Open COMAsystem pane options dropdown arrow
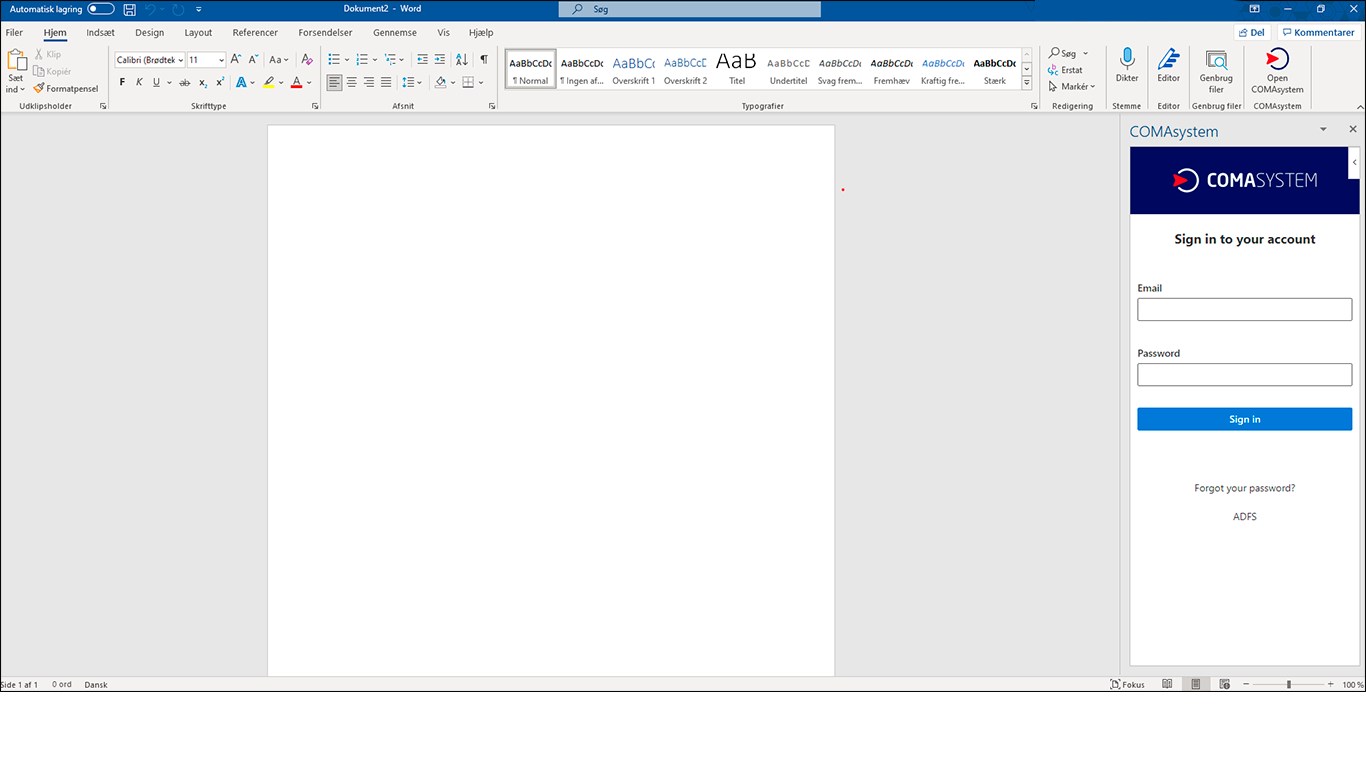The width and height of the screenshot is (1366, 768). (1323, 129)
